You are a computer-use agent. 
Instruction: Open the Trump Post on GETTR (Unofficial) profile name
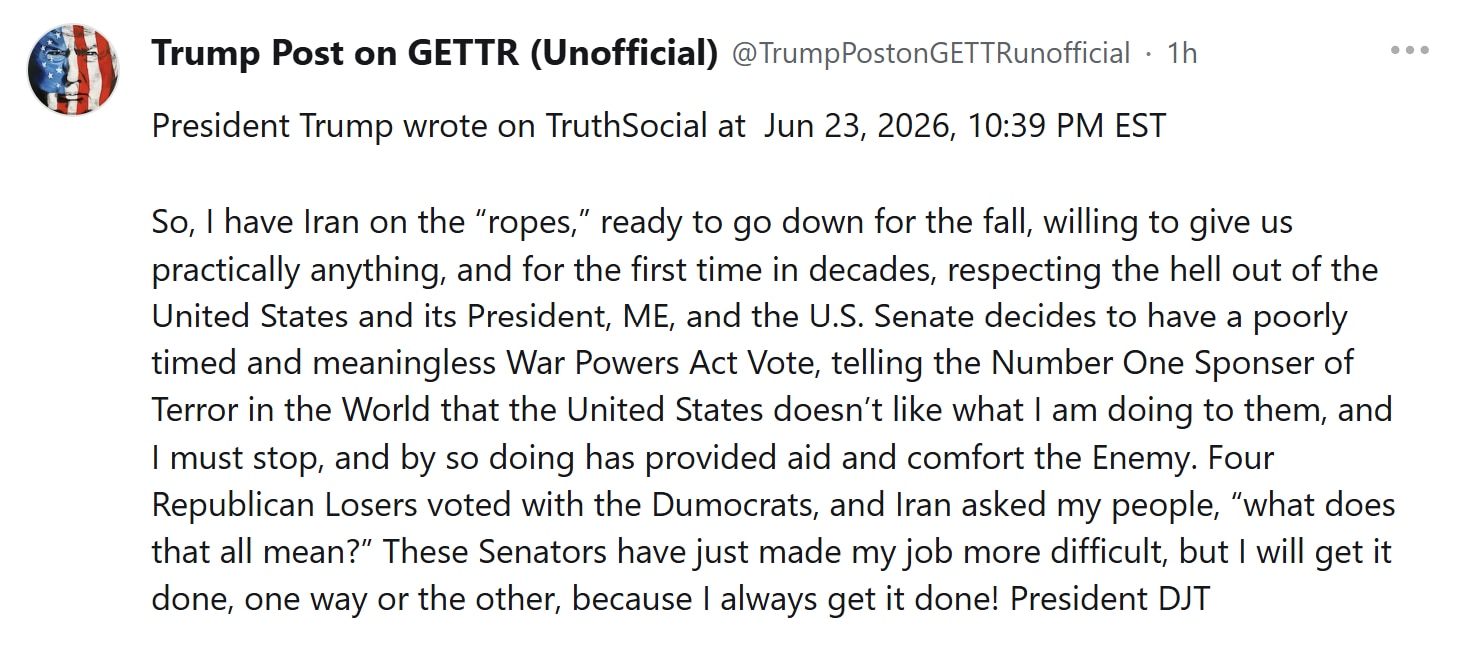[x=435, y=53]
